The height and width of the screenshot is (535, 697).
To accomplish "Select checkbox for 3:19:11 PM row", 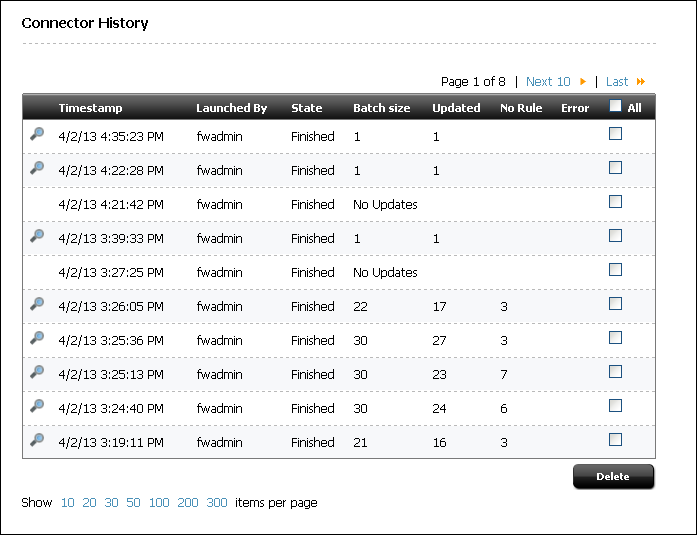I will [615, 439].
